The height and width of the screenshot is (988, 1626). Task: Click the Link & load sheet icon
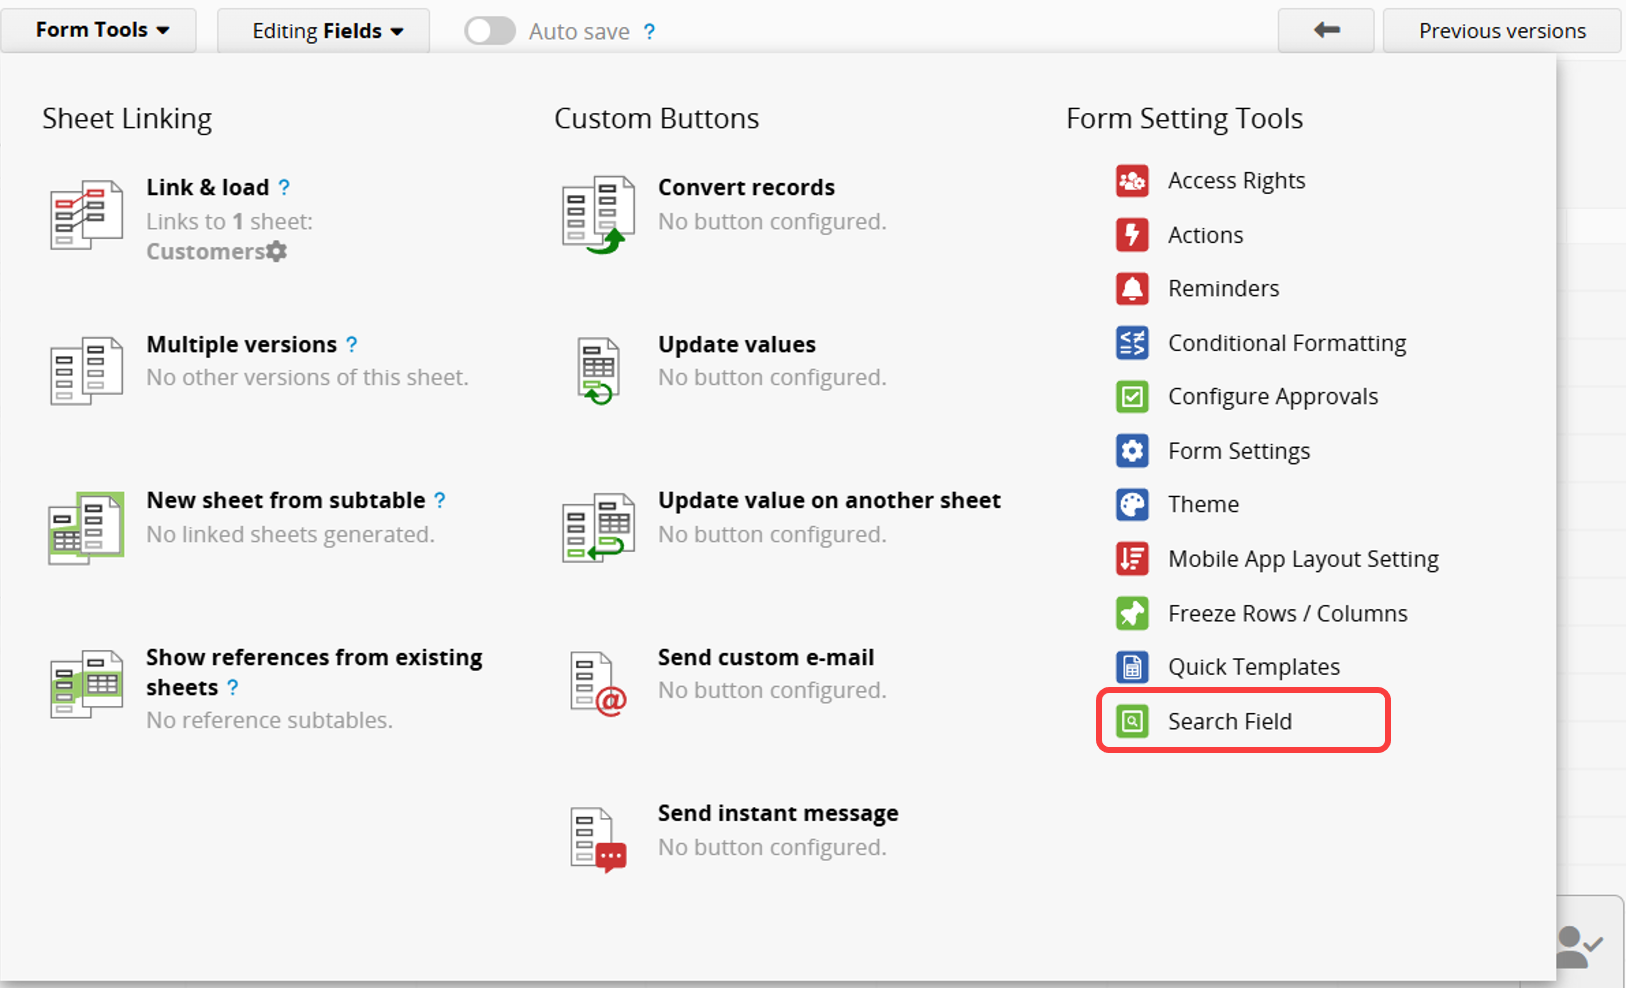86,214
